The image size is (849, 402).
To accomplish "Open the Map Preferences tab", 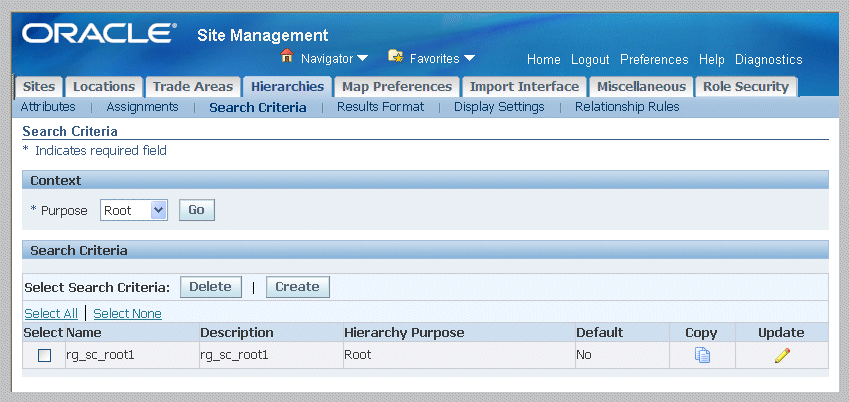I will point(397,87).
